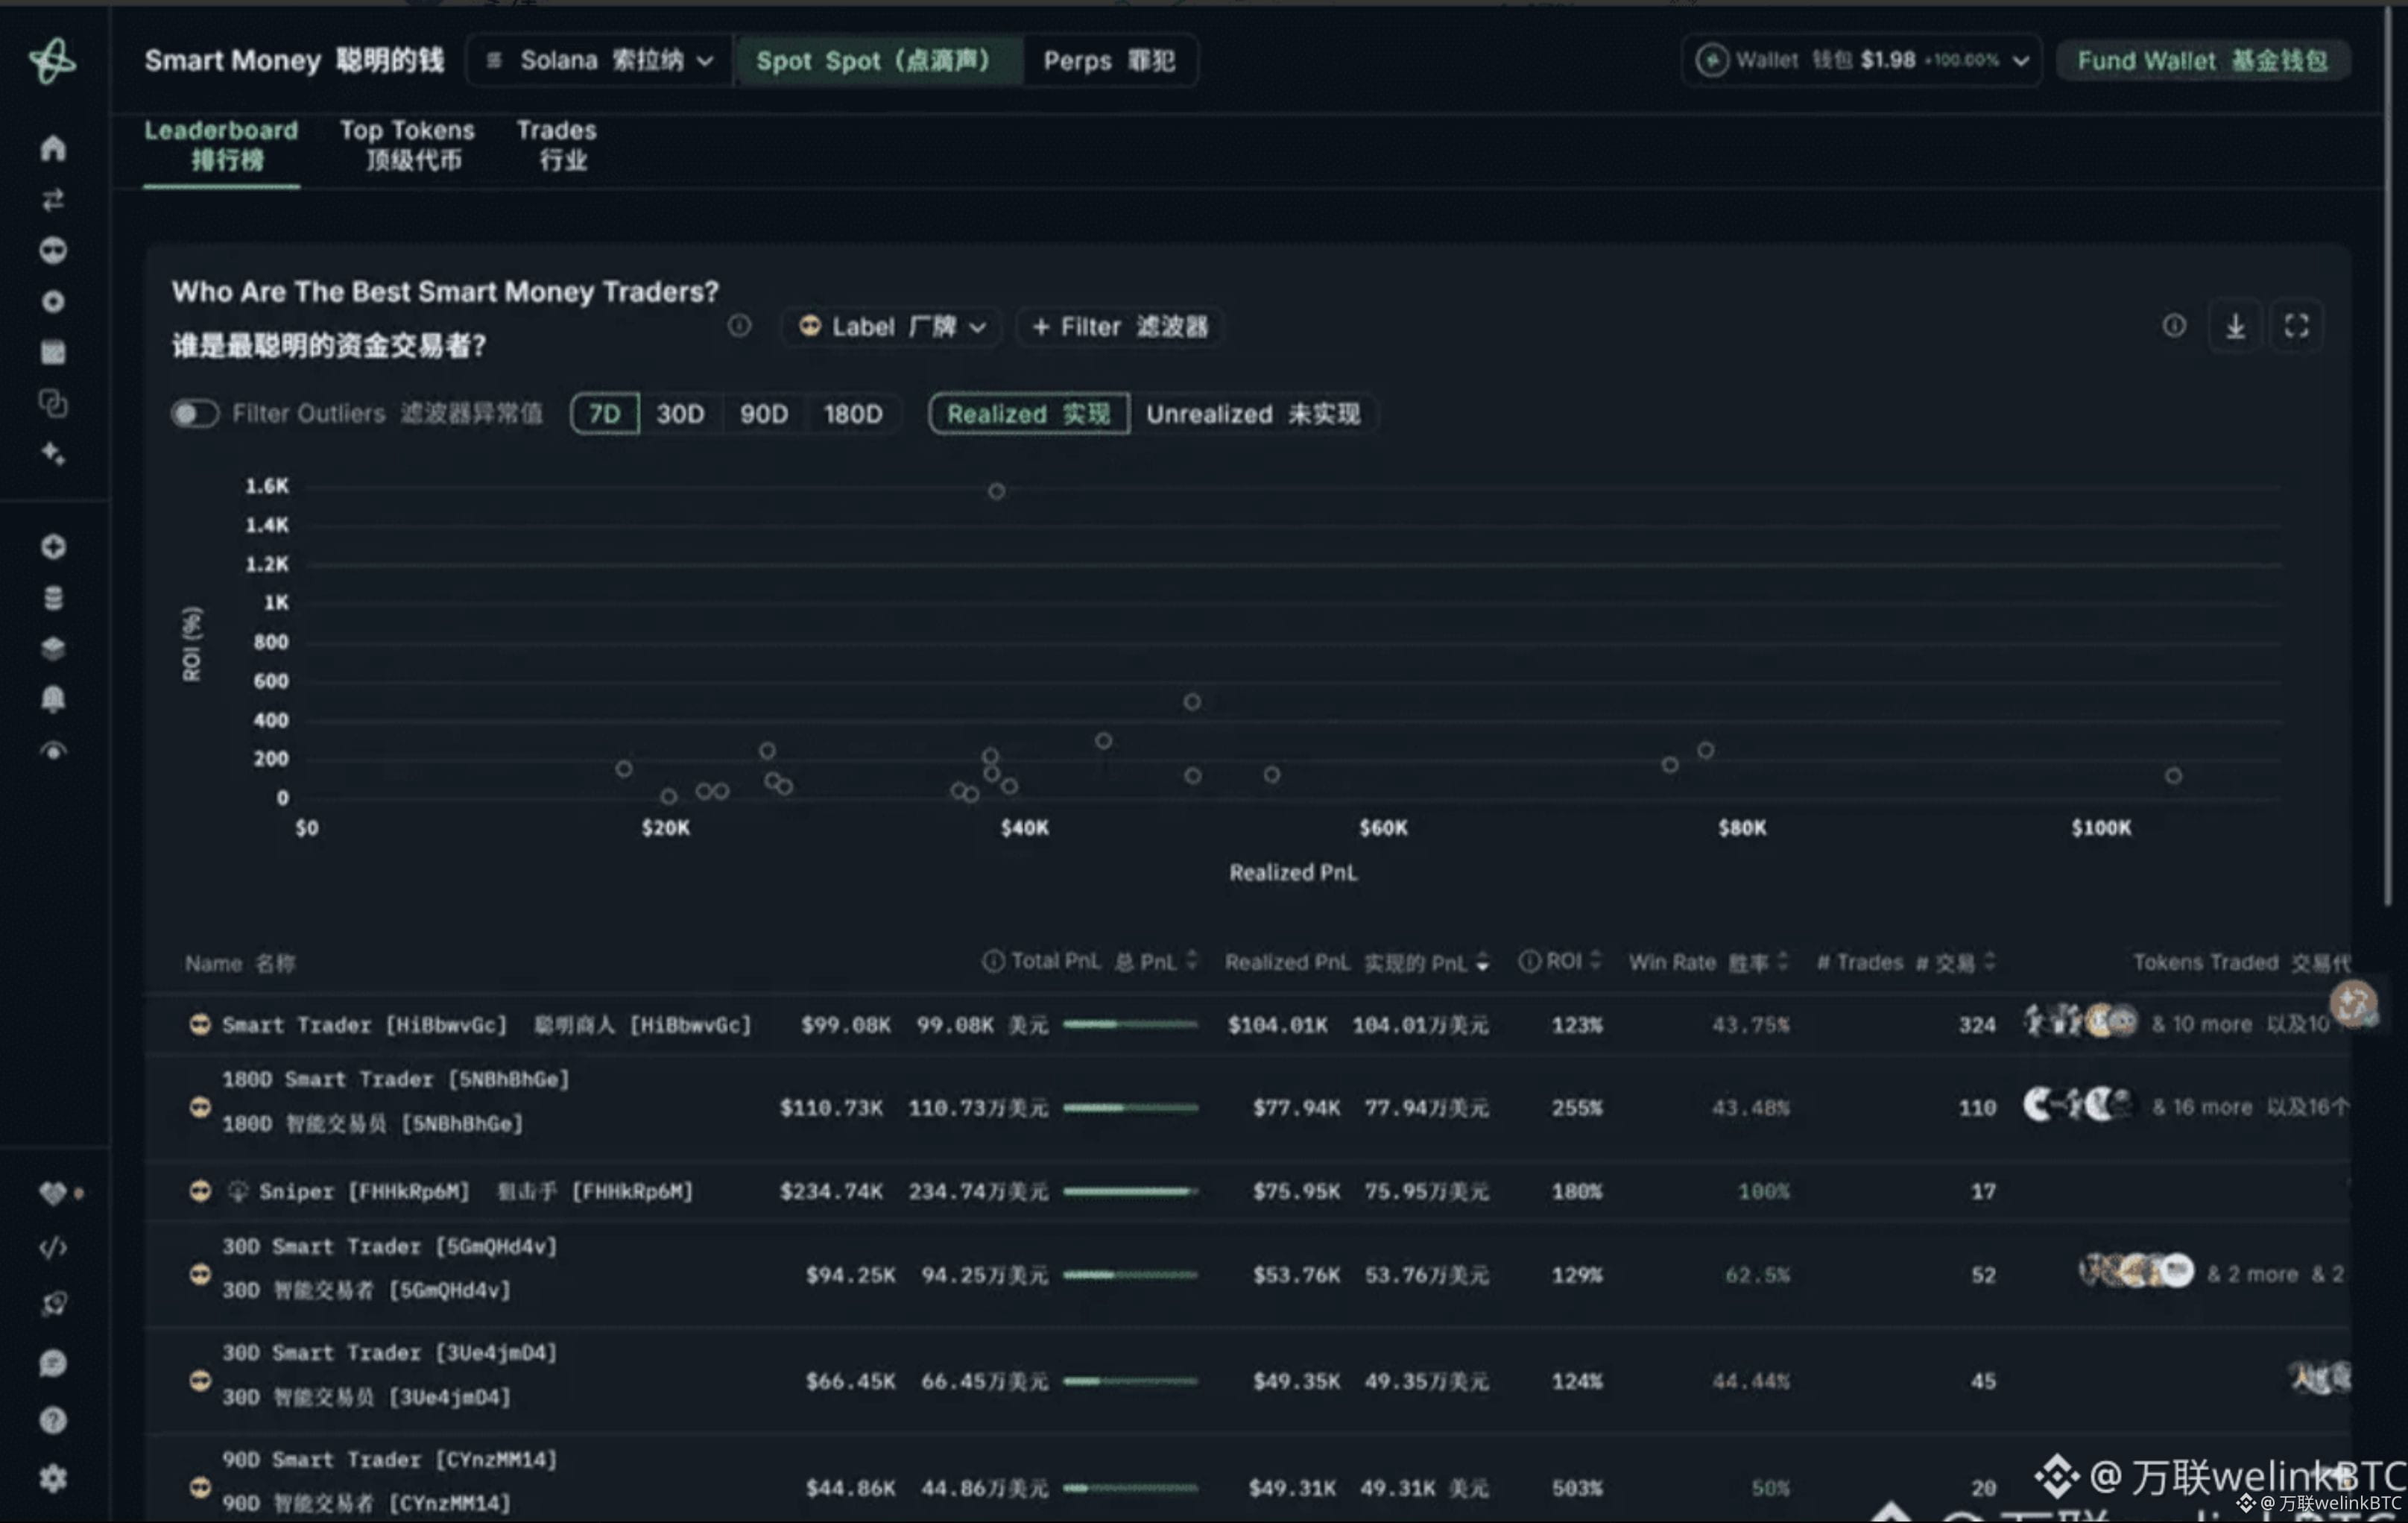
Task: Click PnL progress bar in Sniper row
Action: point(1130,1191)
